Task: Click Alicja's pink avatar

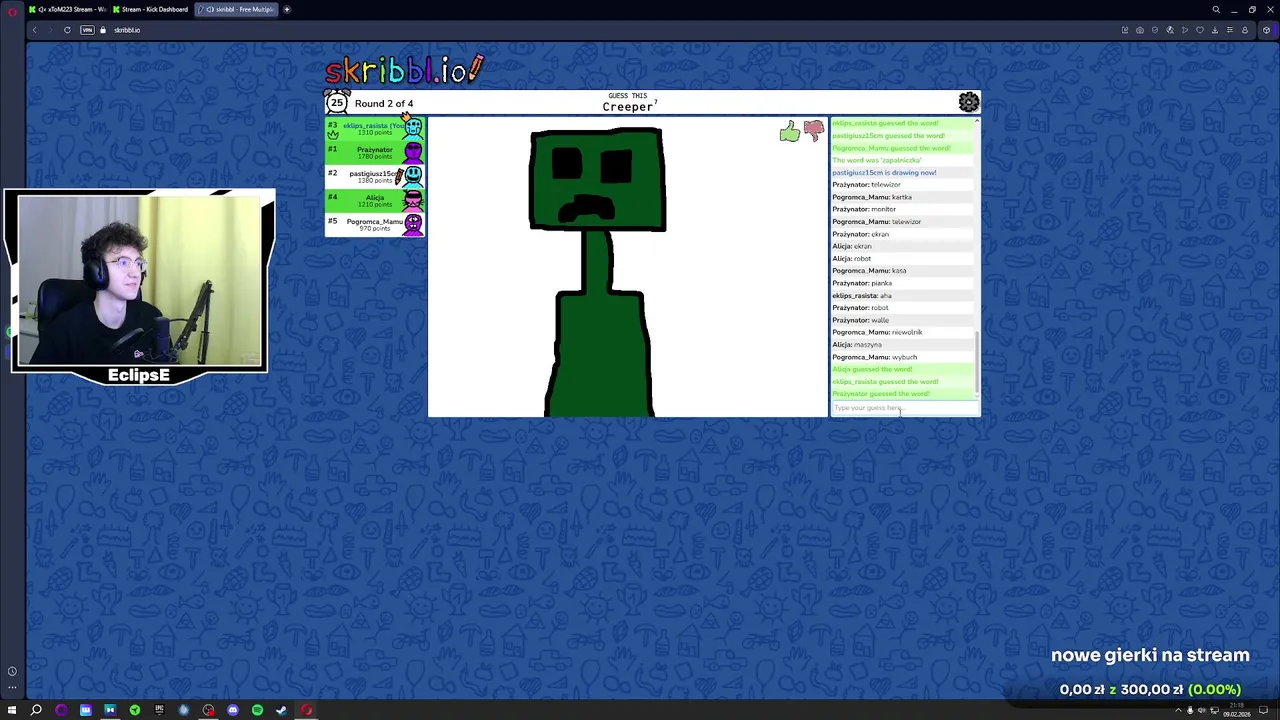Action: coord(413,200)
